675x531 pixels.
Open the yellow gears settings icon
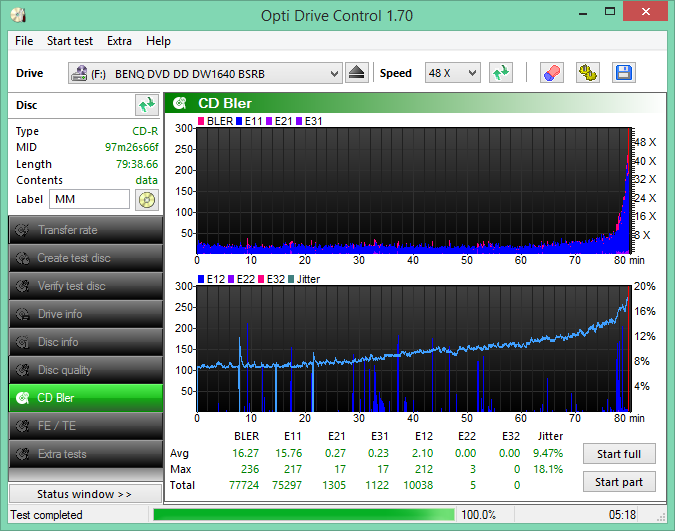[588, 73]
